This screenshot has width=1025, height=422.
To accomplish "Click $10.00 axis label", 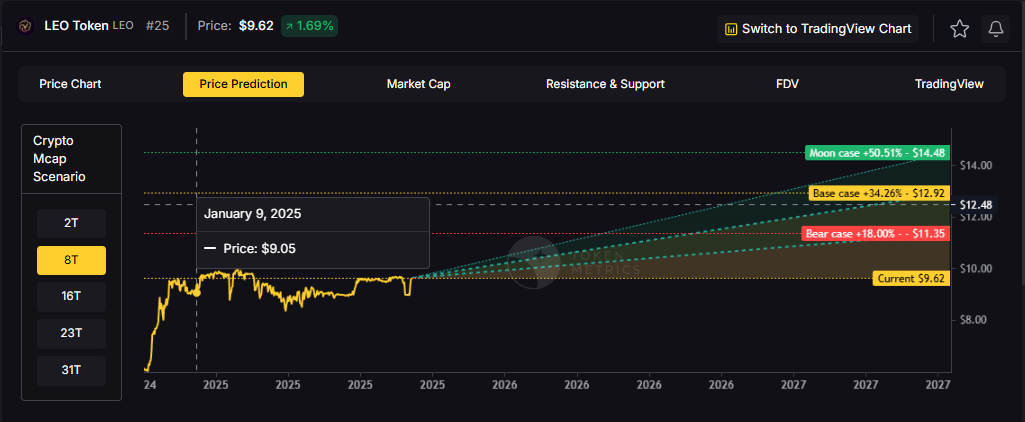I will click(x=976, y=268).
